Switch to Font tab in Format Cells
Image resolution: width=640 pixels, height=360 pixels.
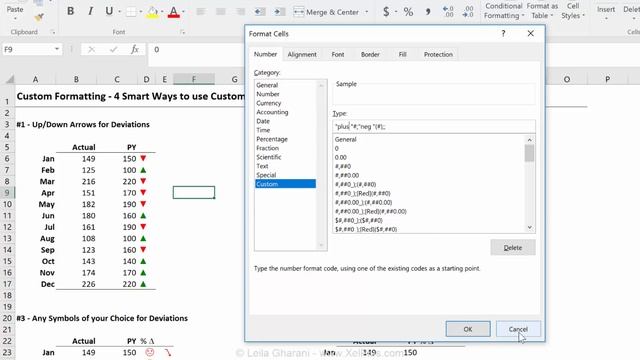click(x=338, y=54)
